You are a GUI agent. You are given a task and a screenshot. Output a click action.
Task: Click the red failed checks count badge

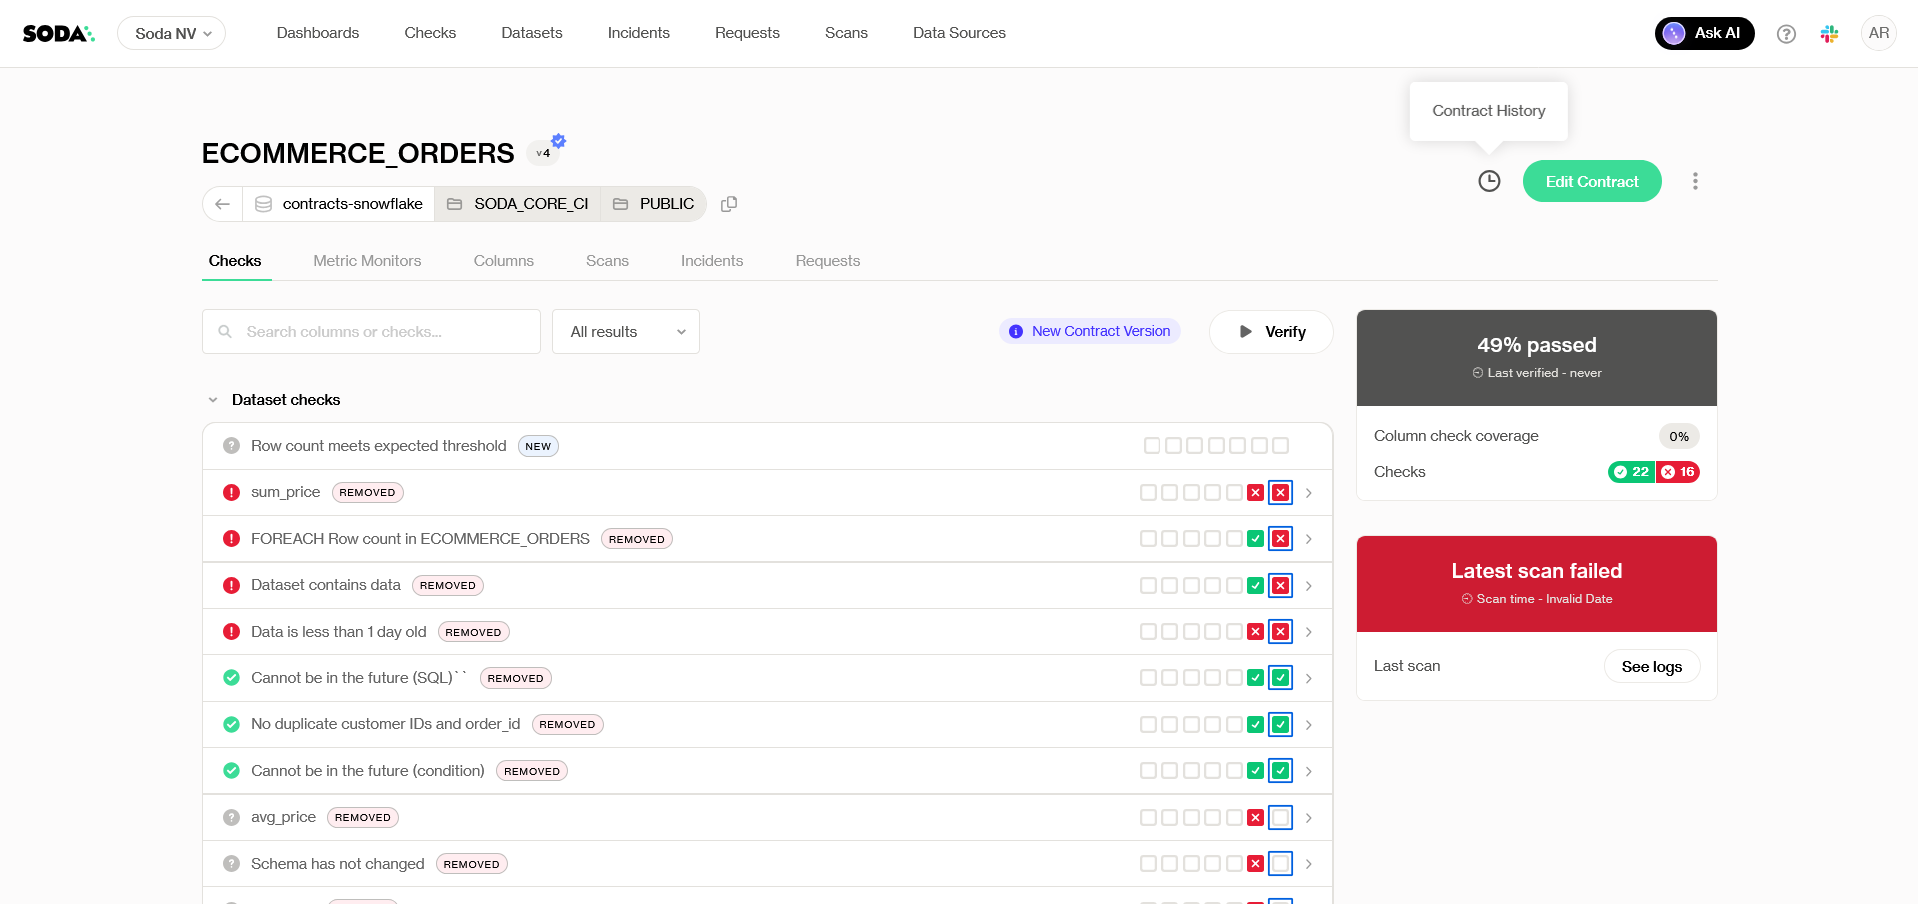tap(1678, 472)
